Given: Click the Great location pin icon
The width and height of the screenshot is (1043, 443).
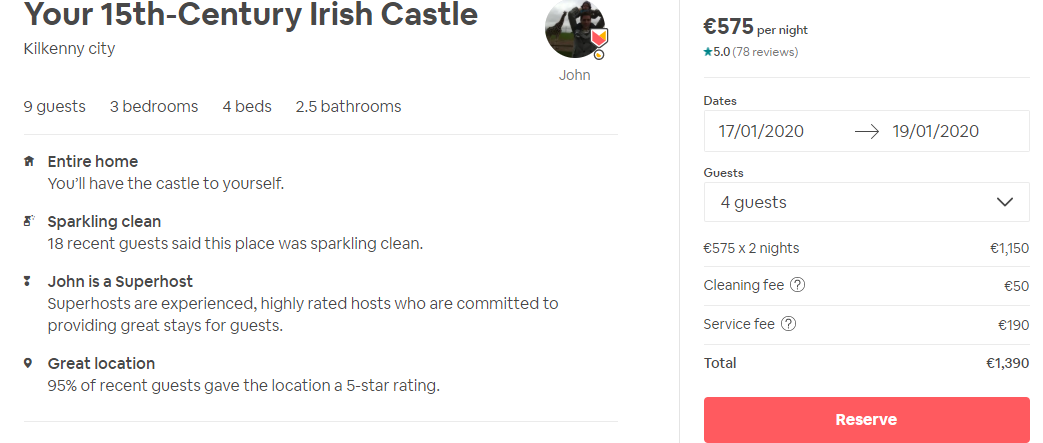Looking at the screenshot, I should (28, 363).
